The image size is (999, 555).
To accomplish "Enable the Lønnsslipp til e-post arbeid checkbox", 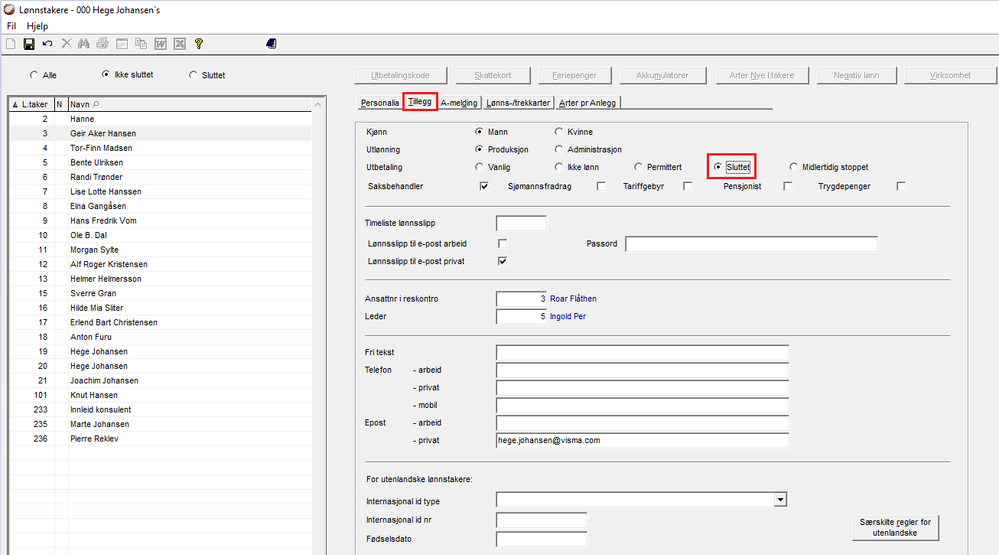I will [502, 244].
